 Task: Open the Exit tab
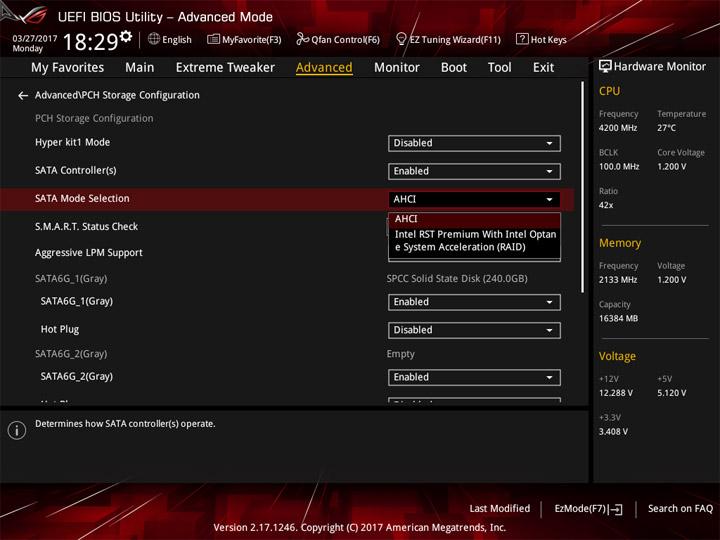coord(543,68)
